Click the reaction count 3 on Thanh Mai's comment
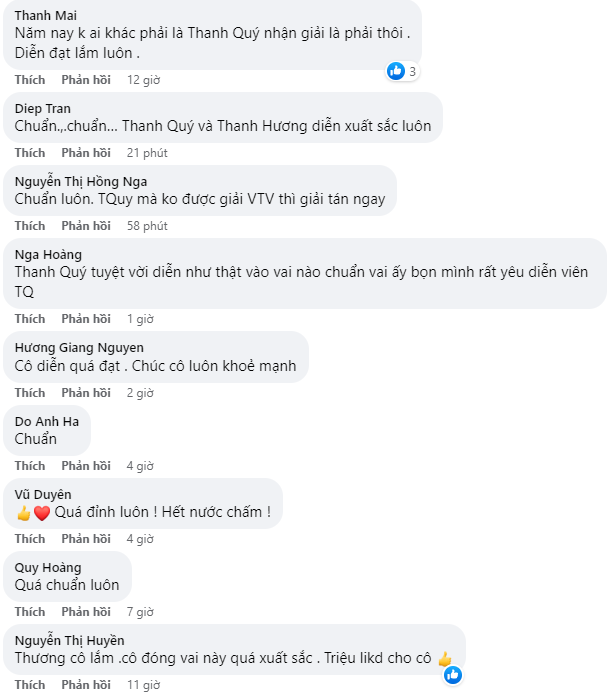The height and width of the screenshot is (697, 613). click(x=412, y=71)
